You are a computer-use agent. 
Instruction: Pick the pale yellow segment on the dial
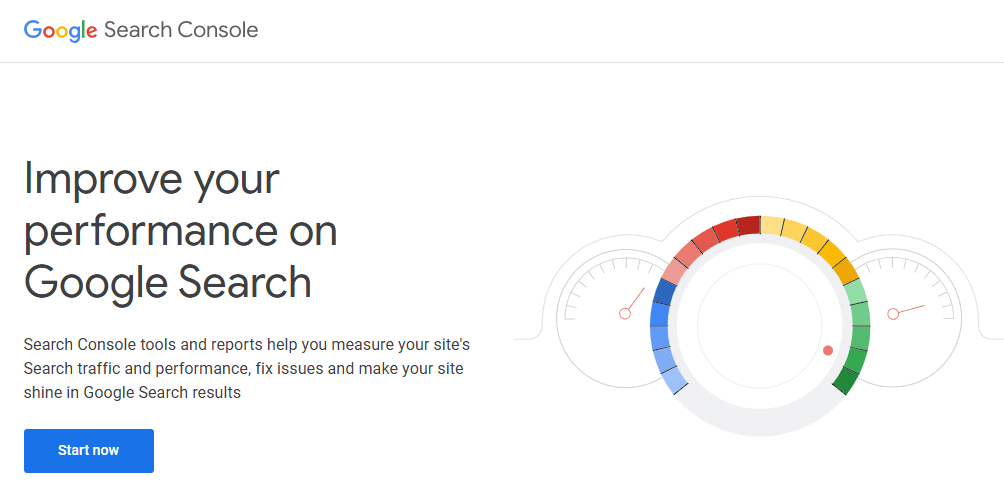pyautogui.click(x=772, y=226)
